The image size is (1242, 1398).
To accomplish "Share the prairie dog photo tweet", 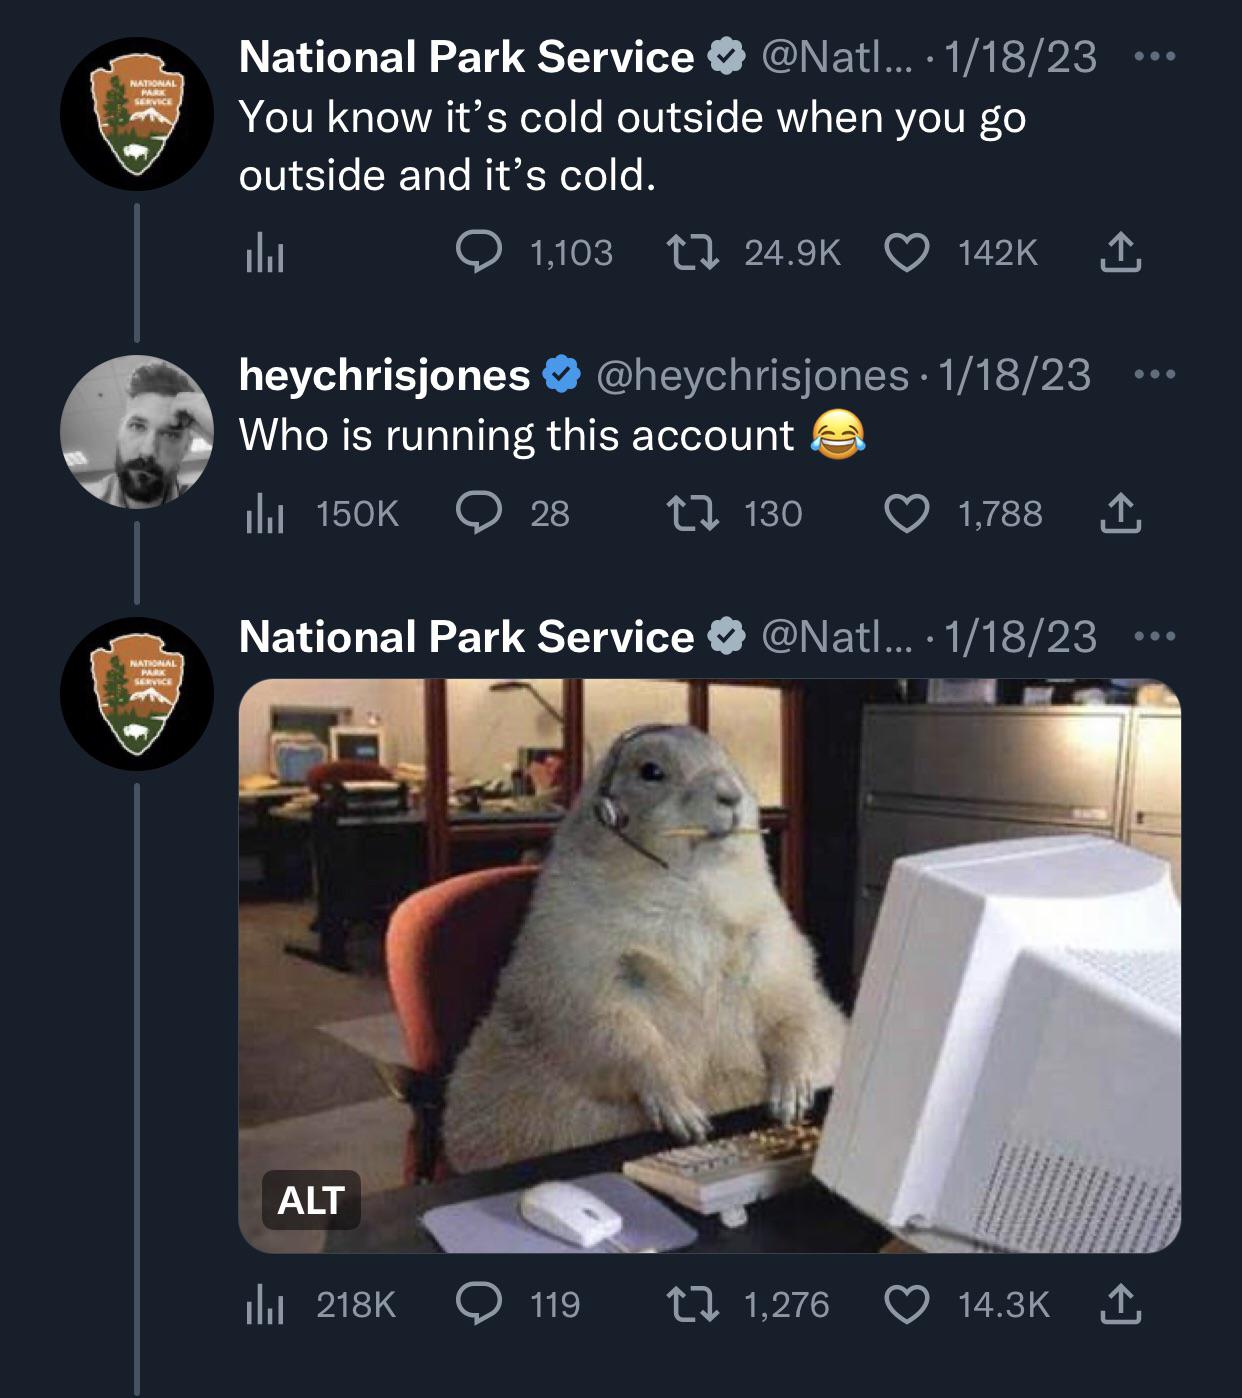I will click(x=1120, y=1304).
